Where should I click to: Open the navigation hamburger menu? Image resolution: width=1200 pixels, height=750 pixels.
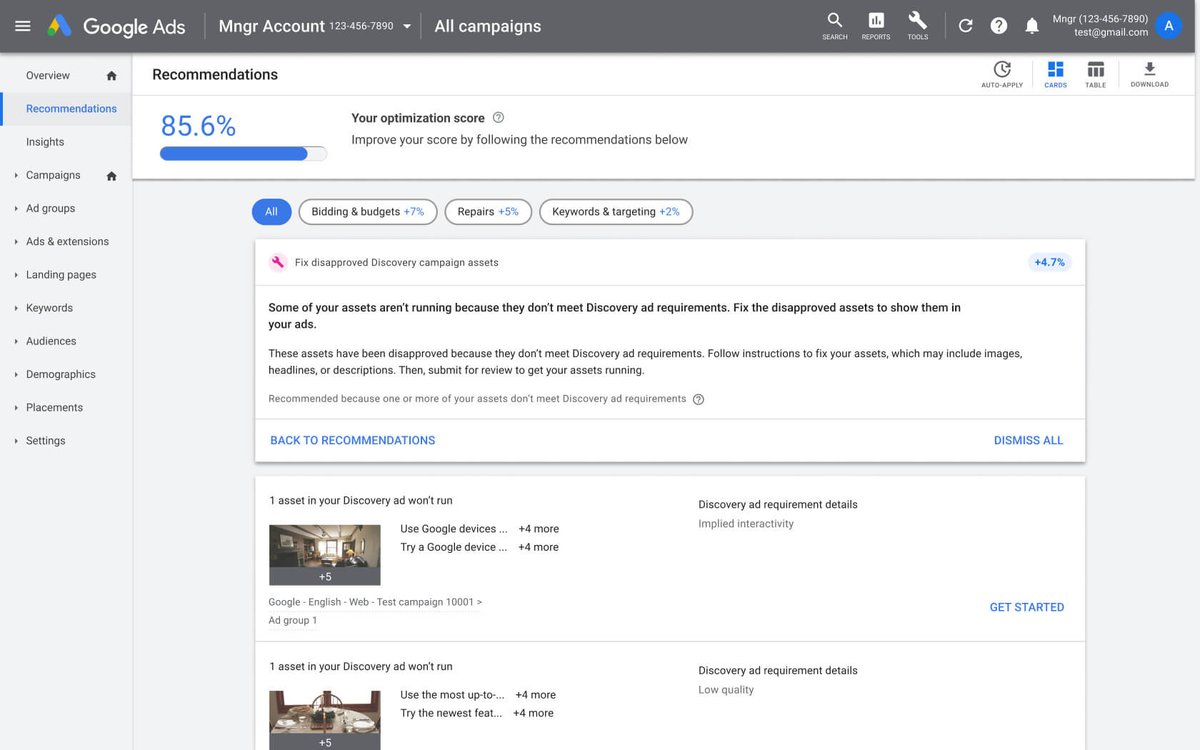[22, 25]
